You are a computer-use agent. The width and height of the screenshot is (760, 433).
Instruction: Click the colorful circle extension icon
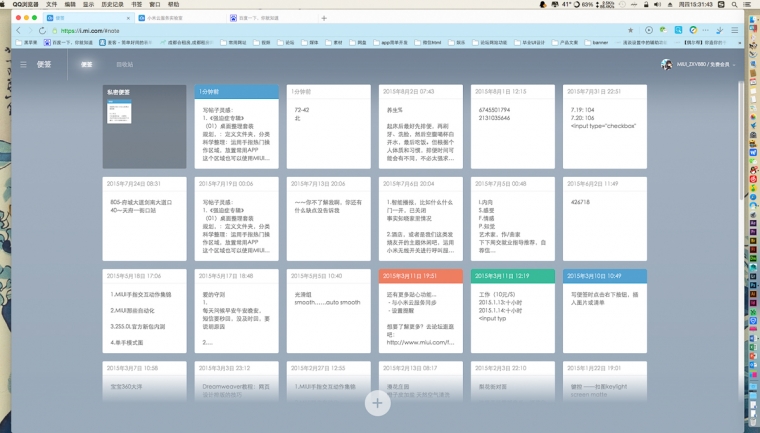693,30
